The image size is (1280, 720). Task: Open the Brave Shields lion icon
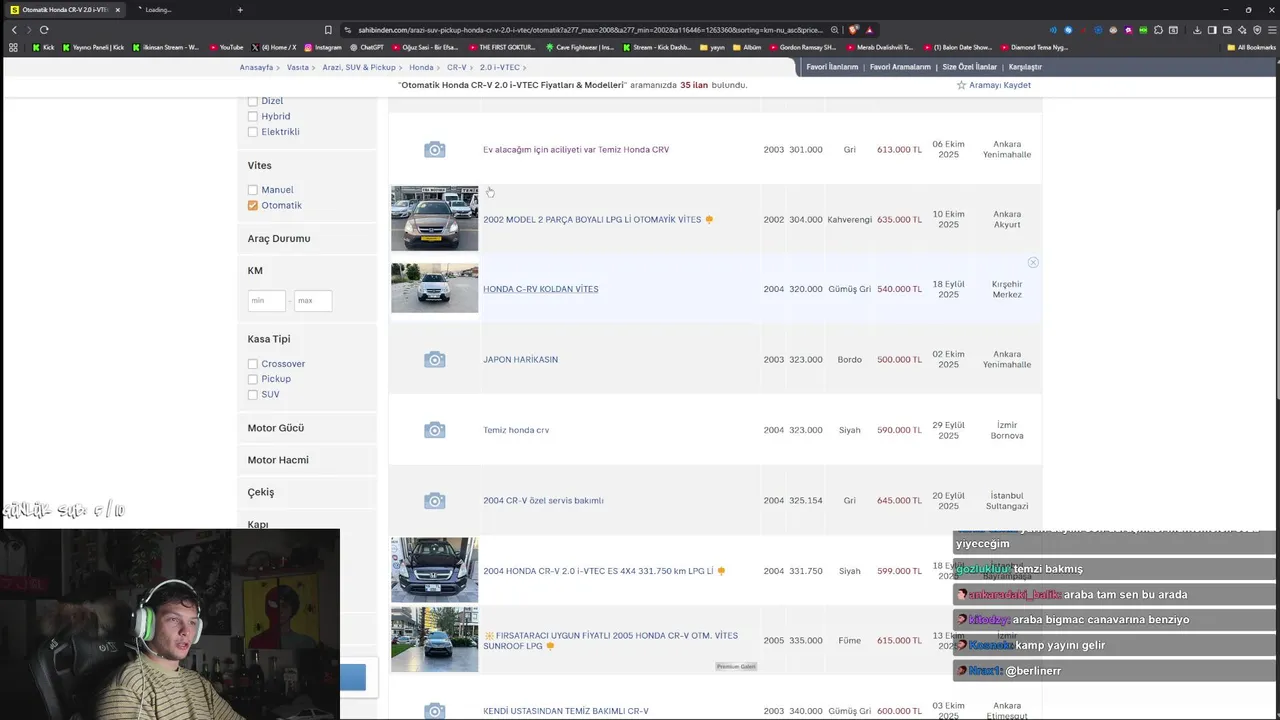tap(853, 30)
